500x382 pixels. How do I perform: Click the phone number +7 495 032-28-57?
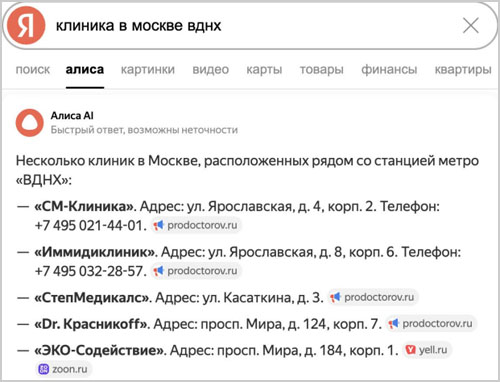[90, 271]
